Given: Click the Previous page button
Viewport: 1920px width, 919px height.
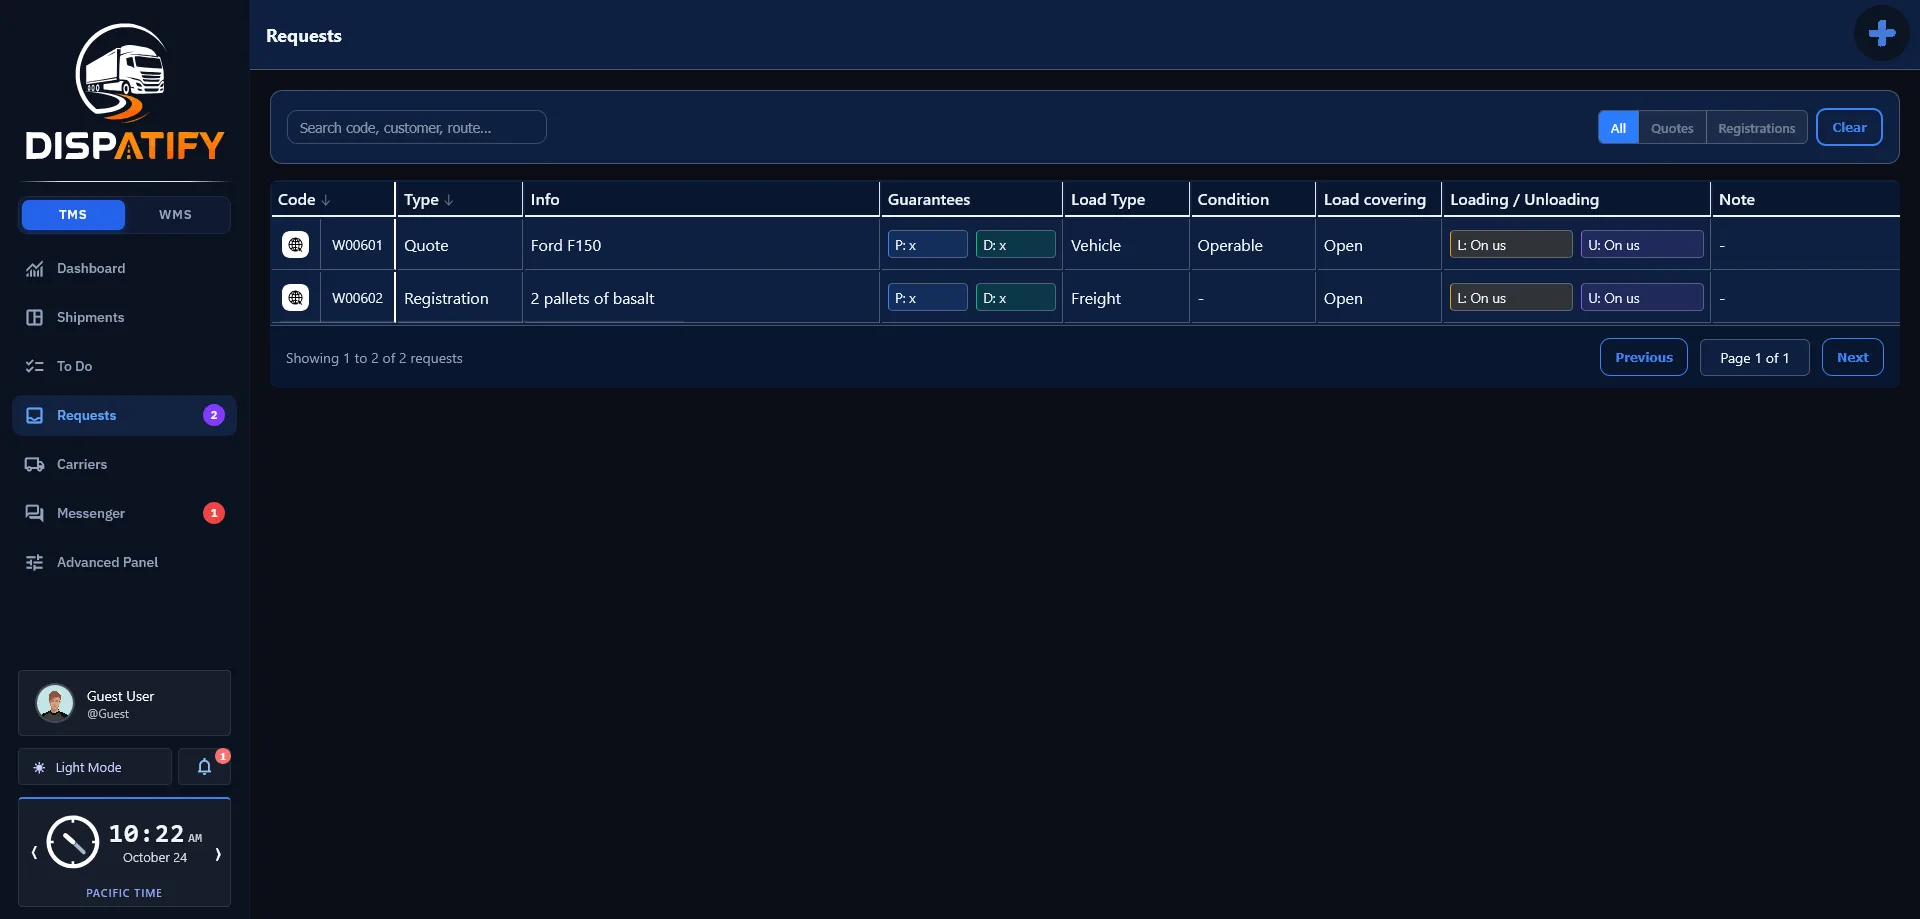Looking at the screenshot, I should pyautogui.click(x=1643, y=357).
